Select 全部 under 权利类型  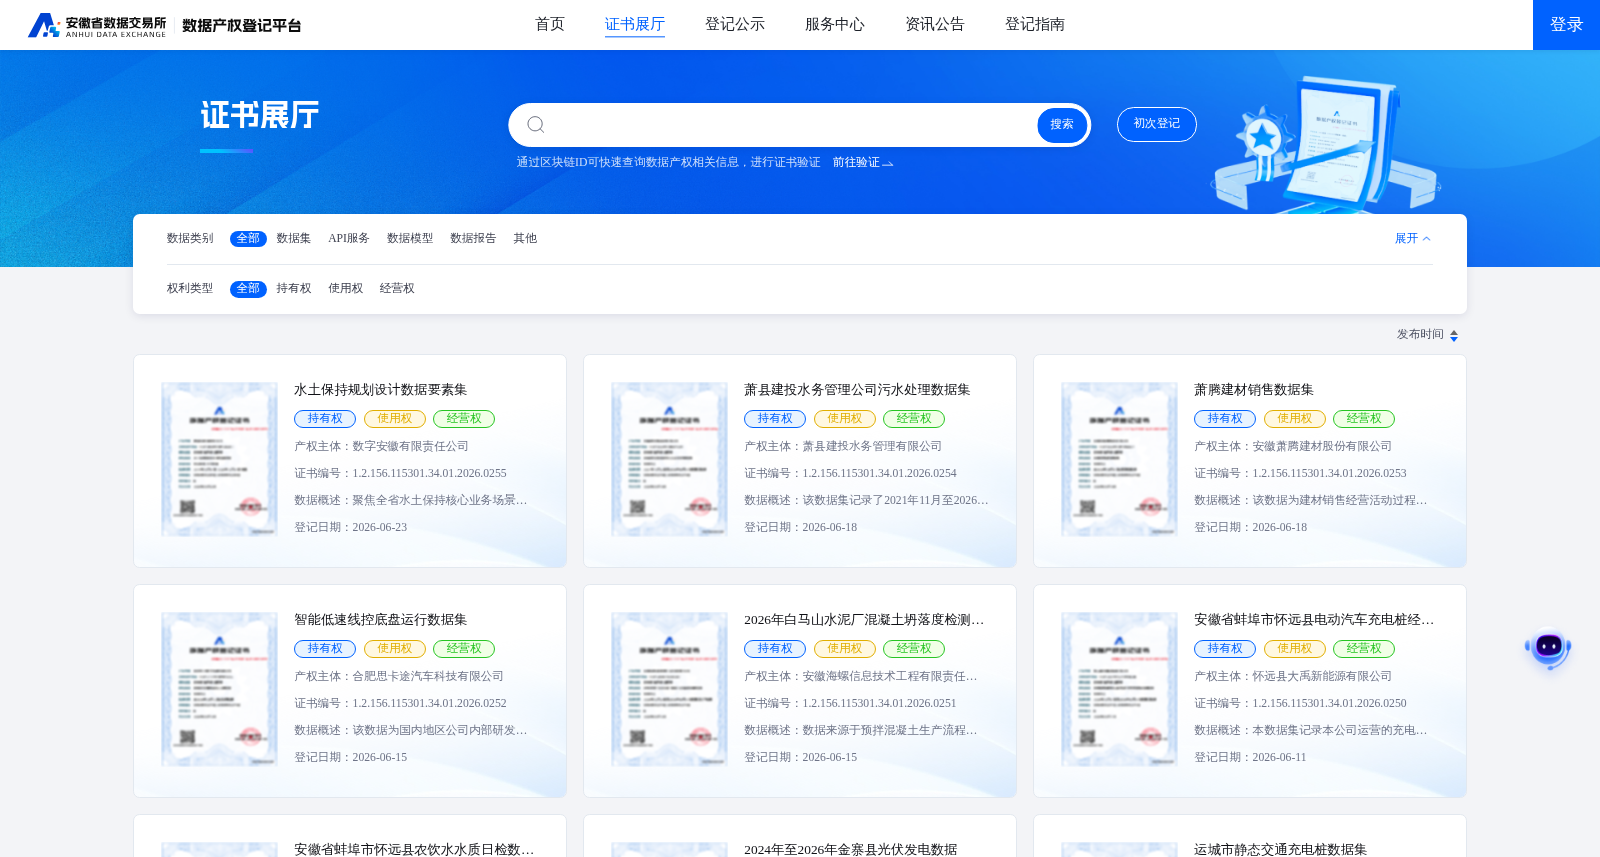pyautogui.click(x=248, y=288)
